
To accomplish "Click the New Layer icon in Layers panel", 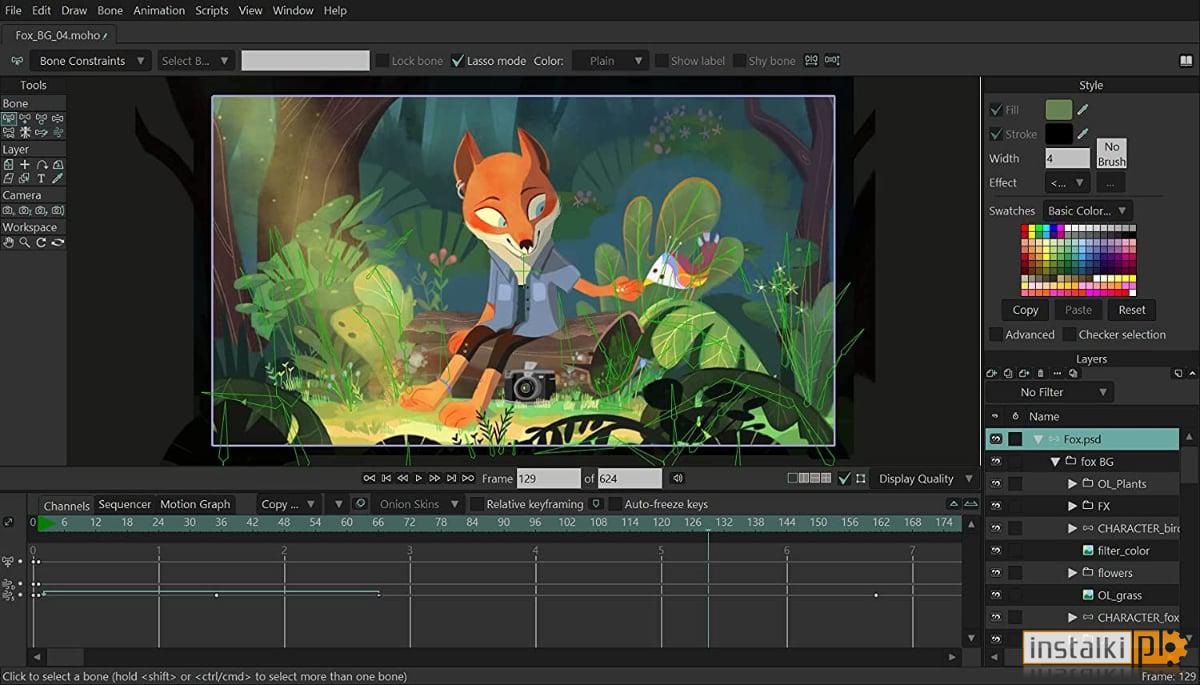I will click(x=991, y=373).
